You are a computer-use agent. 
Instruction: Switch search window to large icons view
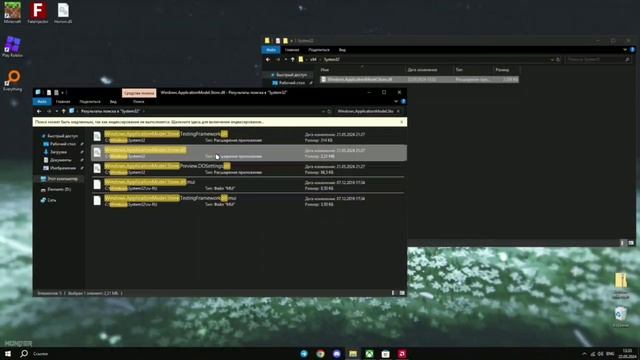click(x=402, y=293)
